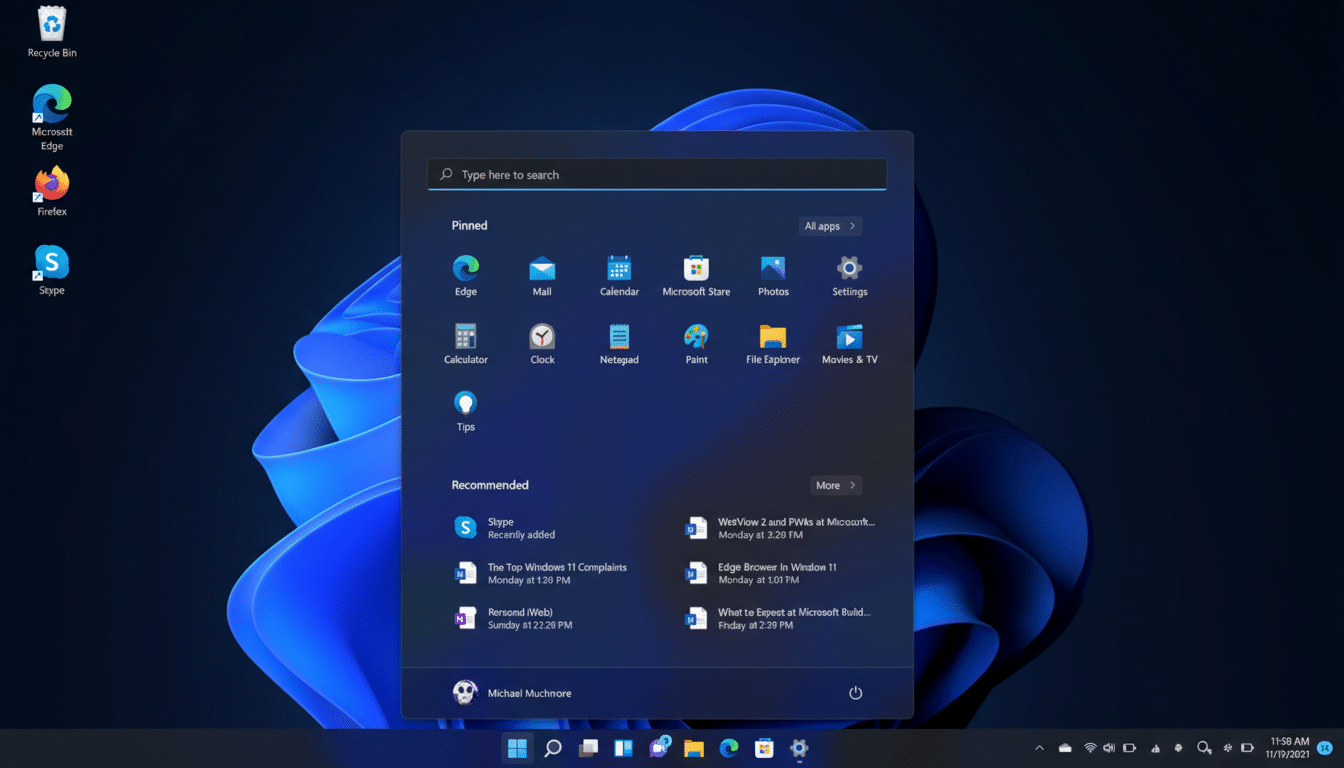Open Widgets from the taskbar

tap(623, 748)
